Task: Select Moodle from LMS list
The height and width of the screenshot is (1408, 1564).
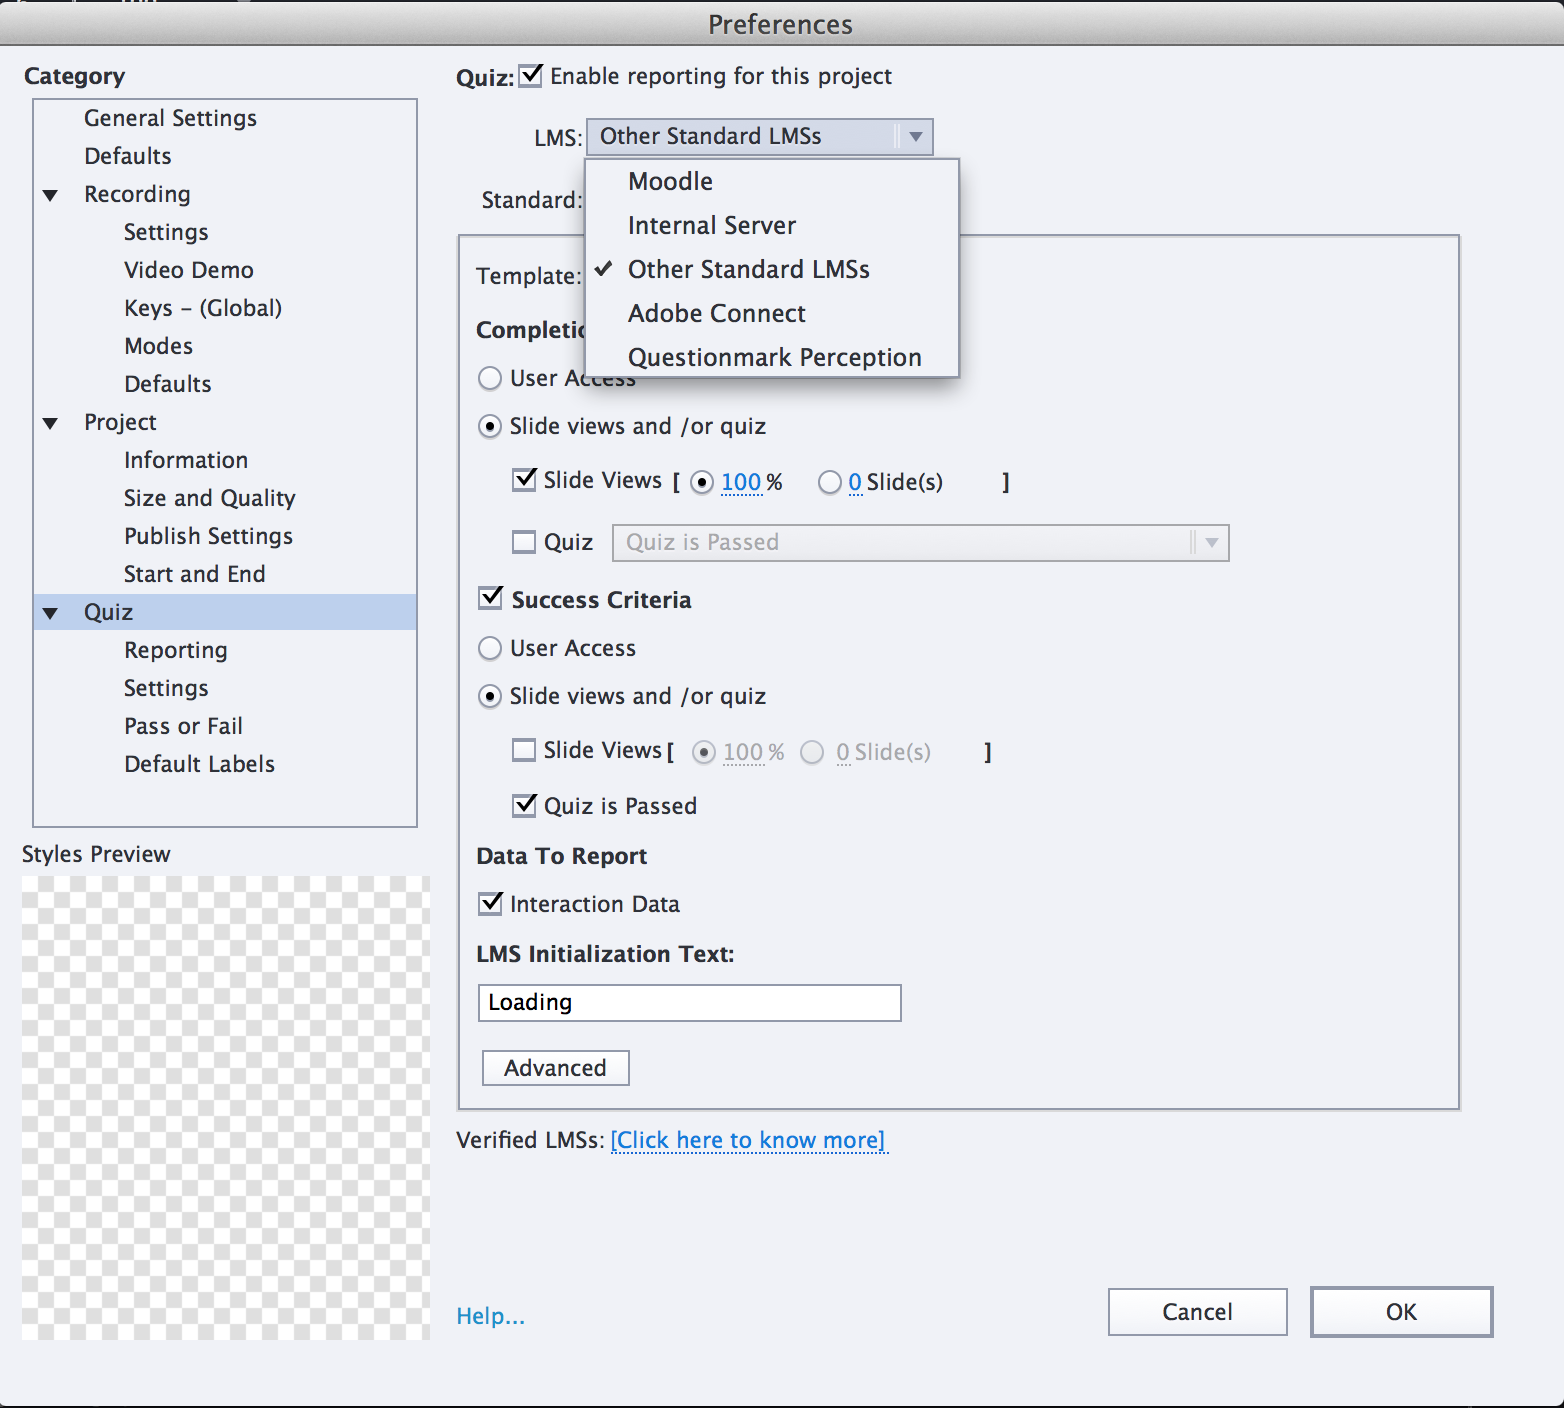Action: 670,182
